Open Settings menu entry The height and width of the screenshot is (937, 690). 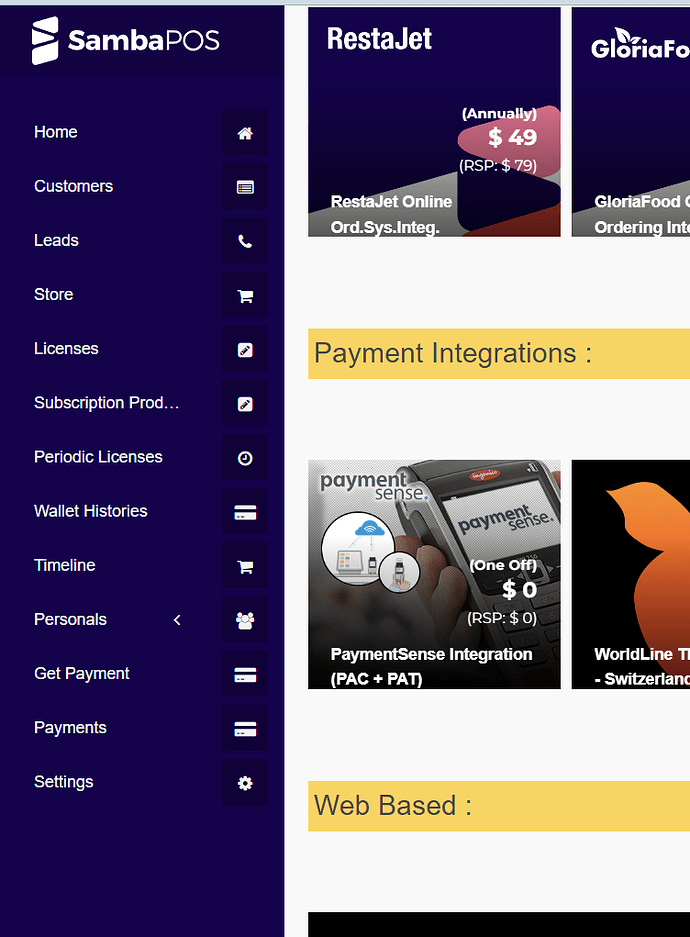[x=64, y=782]
